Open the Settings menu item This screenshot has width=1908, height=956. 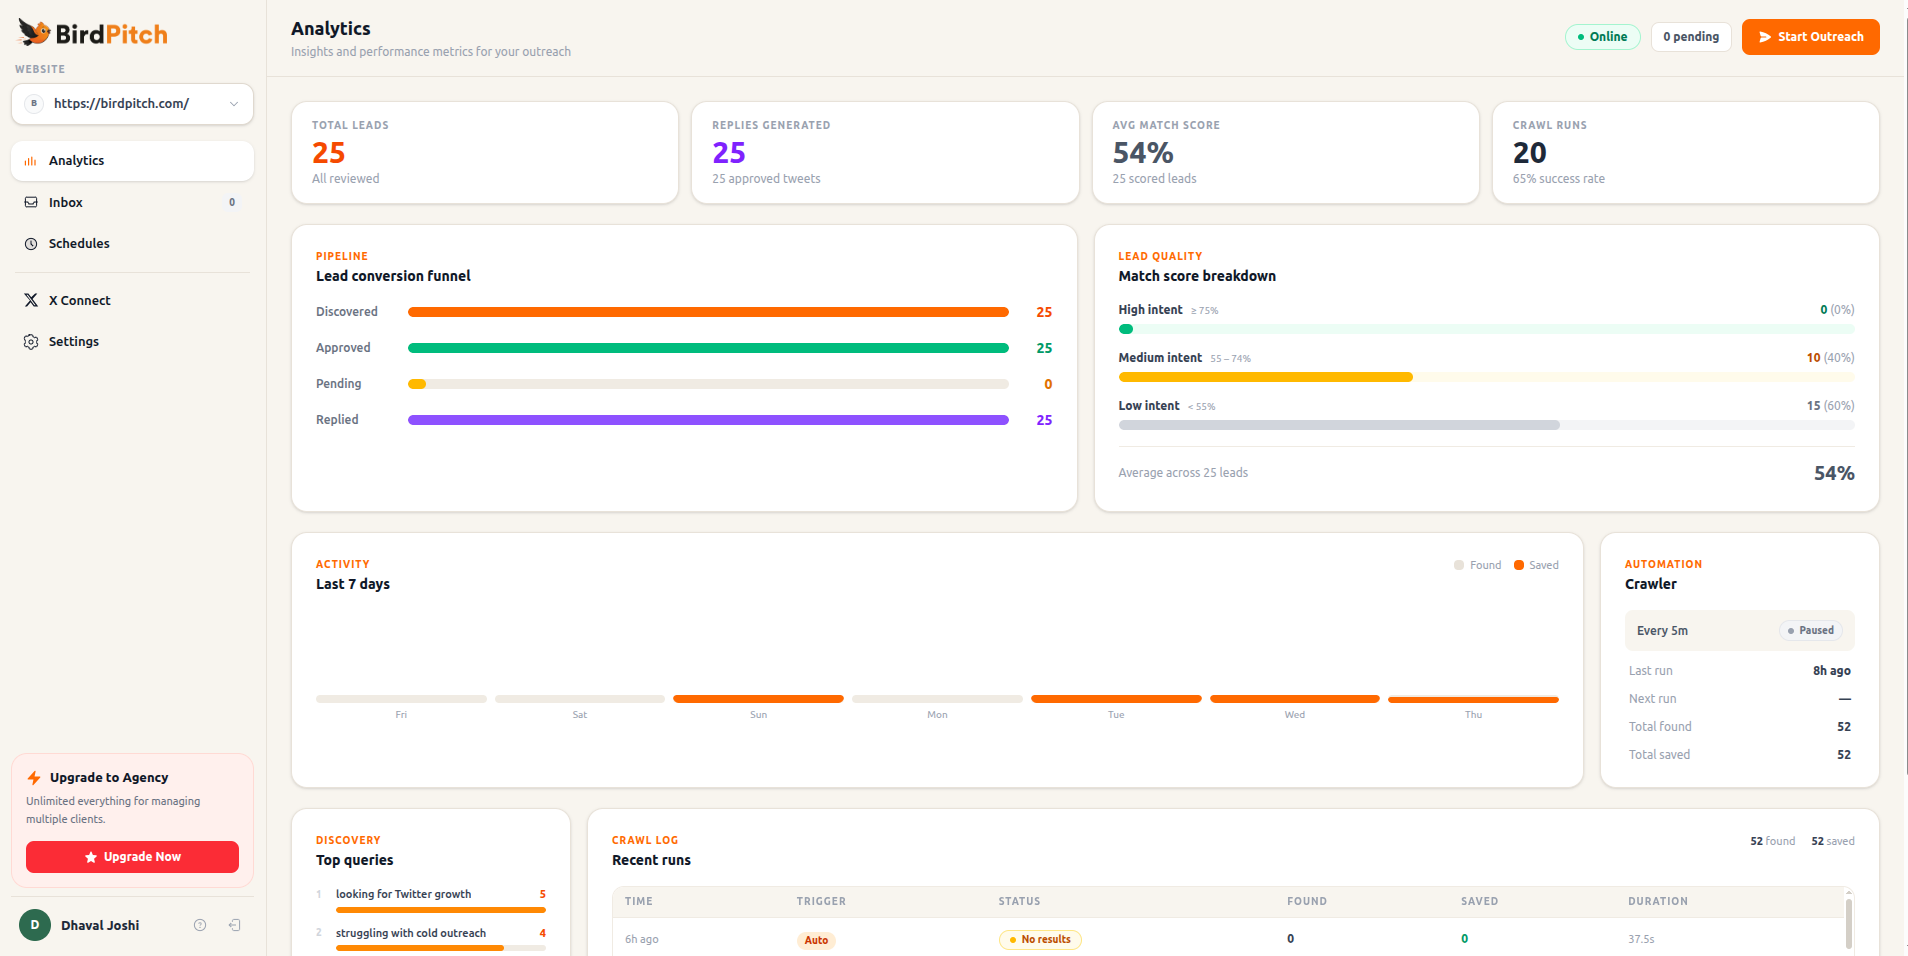click(132, 342)
